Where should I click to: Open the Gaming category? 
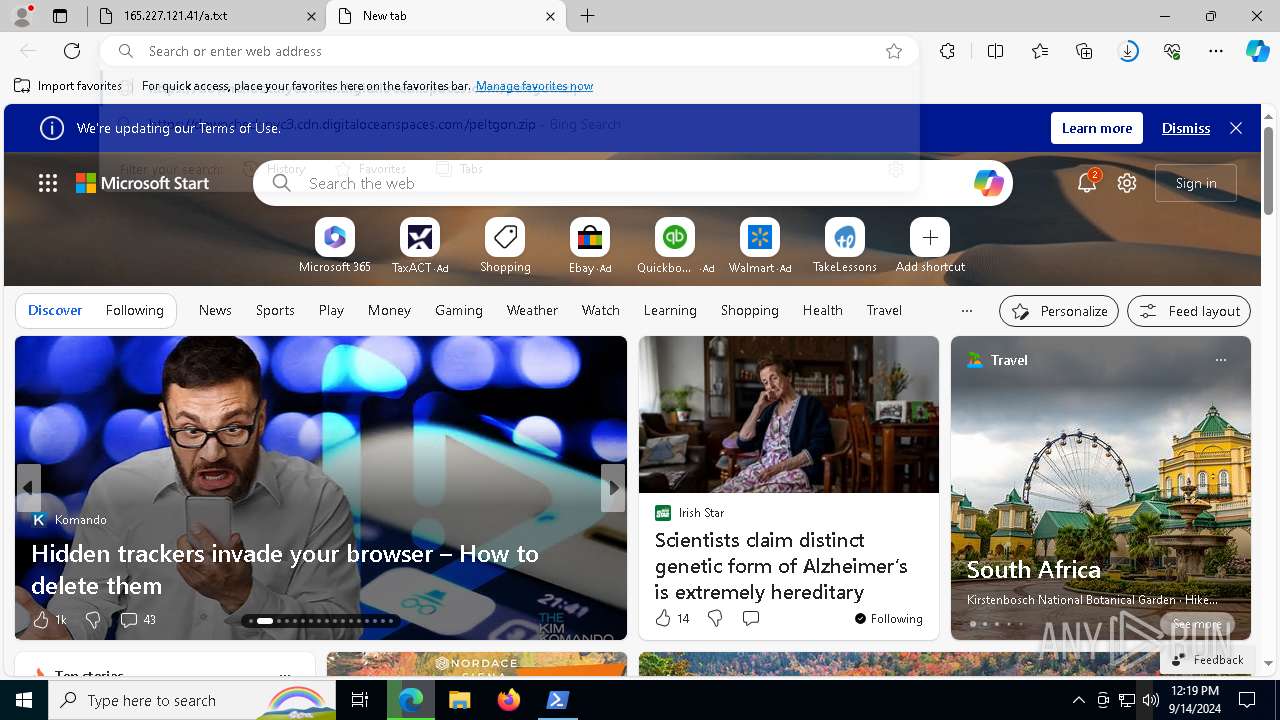coord(459,310)
